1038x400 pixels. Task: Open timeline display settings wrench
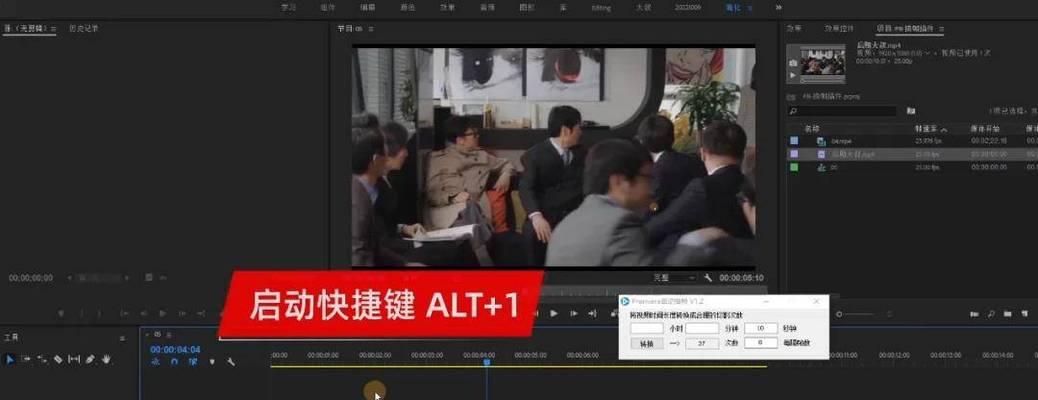pyautogui.click(x=231, y=362)
